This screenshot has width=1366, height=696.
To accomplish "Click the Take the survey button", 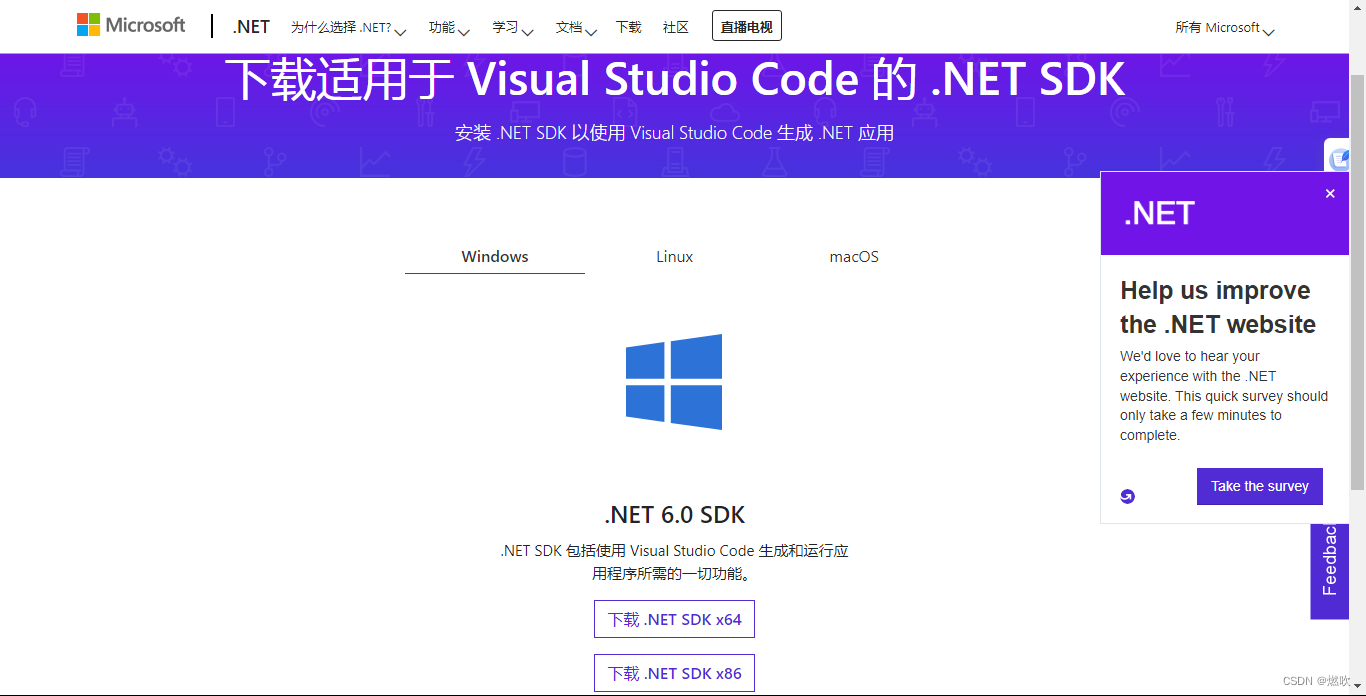I will 1260,486.
